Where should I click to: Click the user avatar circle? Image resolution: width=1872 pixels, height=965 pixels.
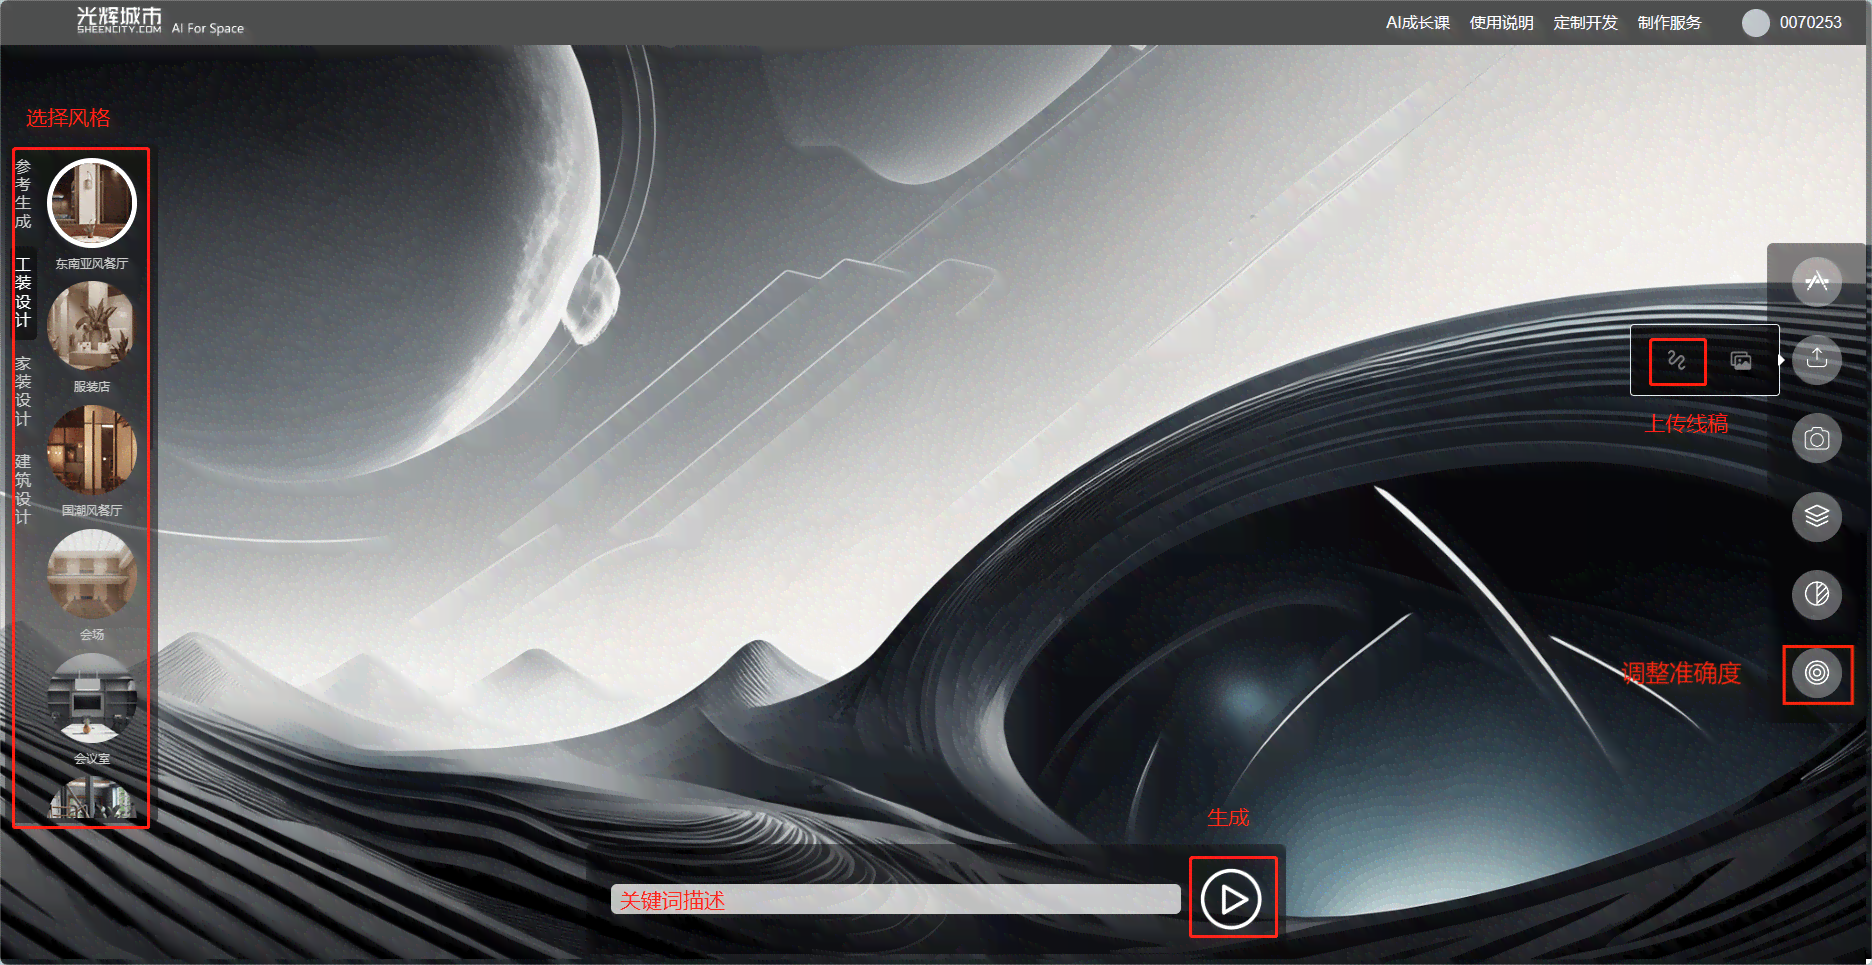(1755, 23)
